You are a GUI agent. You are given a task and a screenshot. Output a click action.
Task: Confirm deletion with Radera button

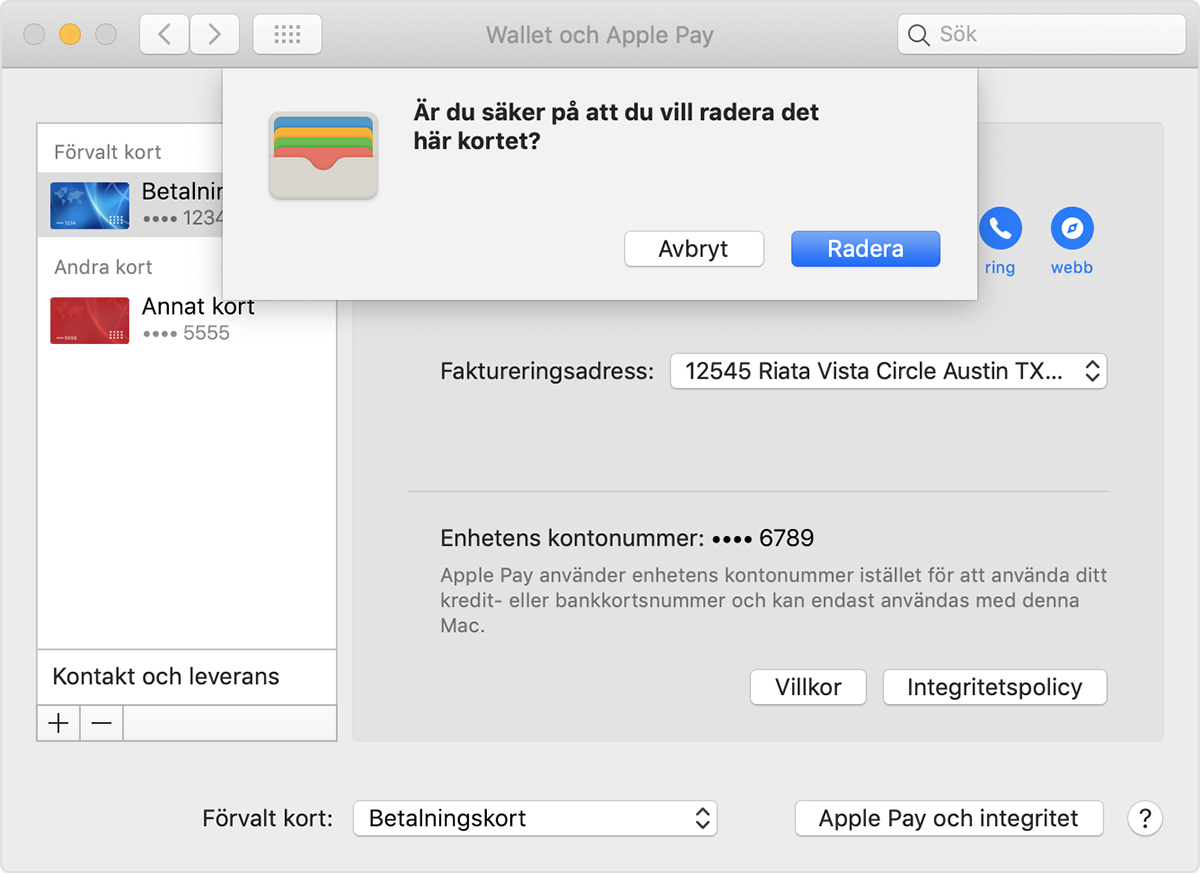click(866, 249)
